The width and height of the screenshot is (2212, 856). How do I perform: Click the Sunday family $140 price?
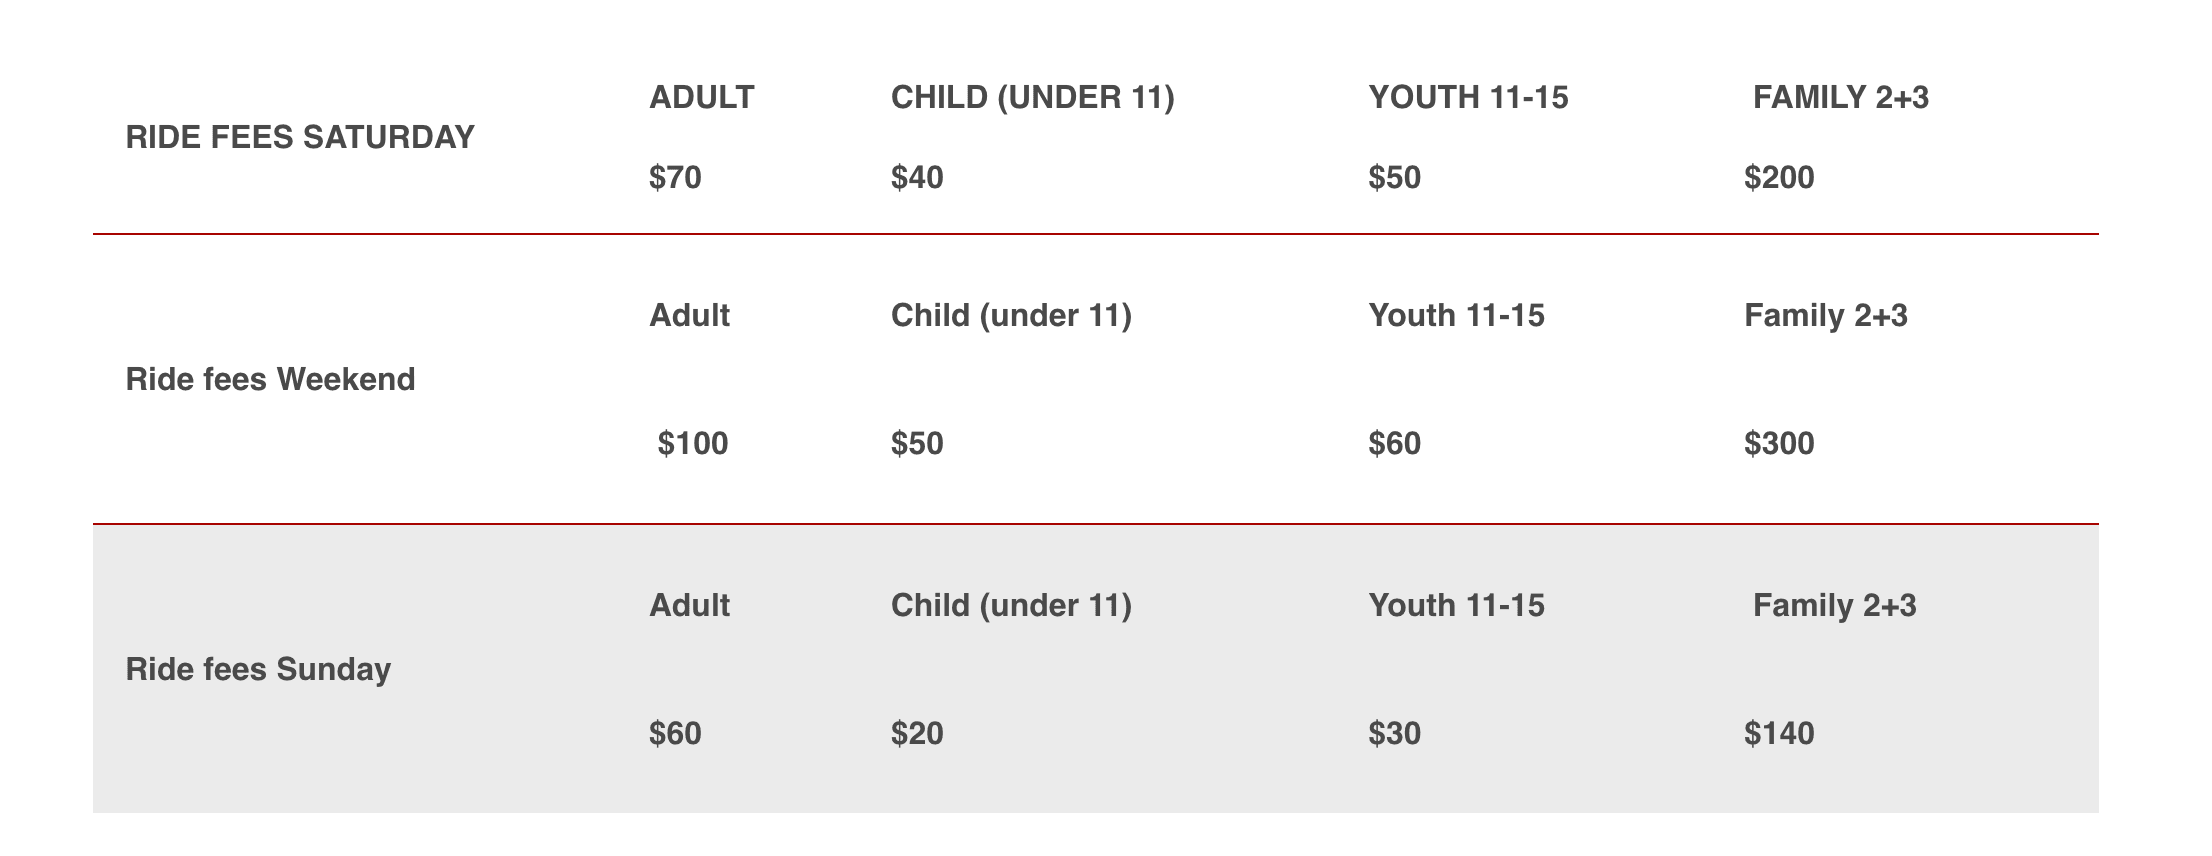[1779, 733]
